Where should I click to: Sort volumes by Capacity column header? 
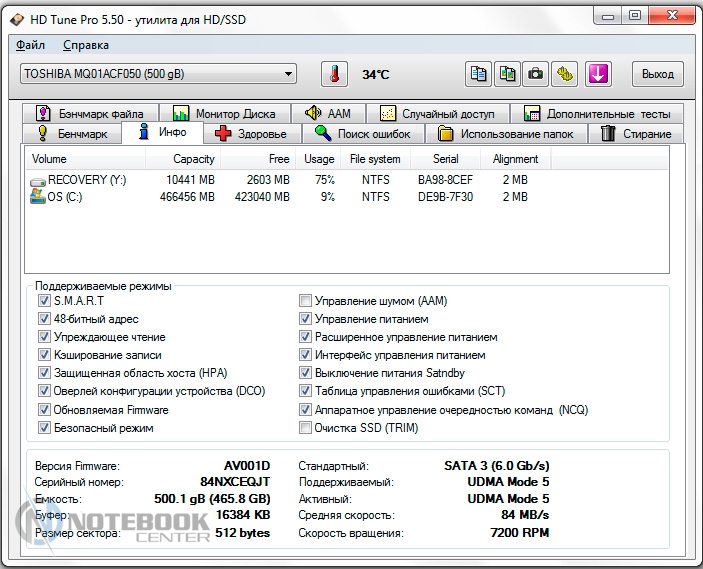[193, 159]
